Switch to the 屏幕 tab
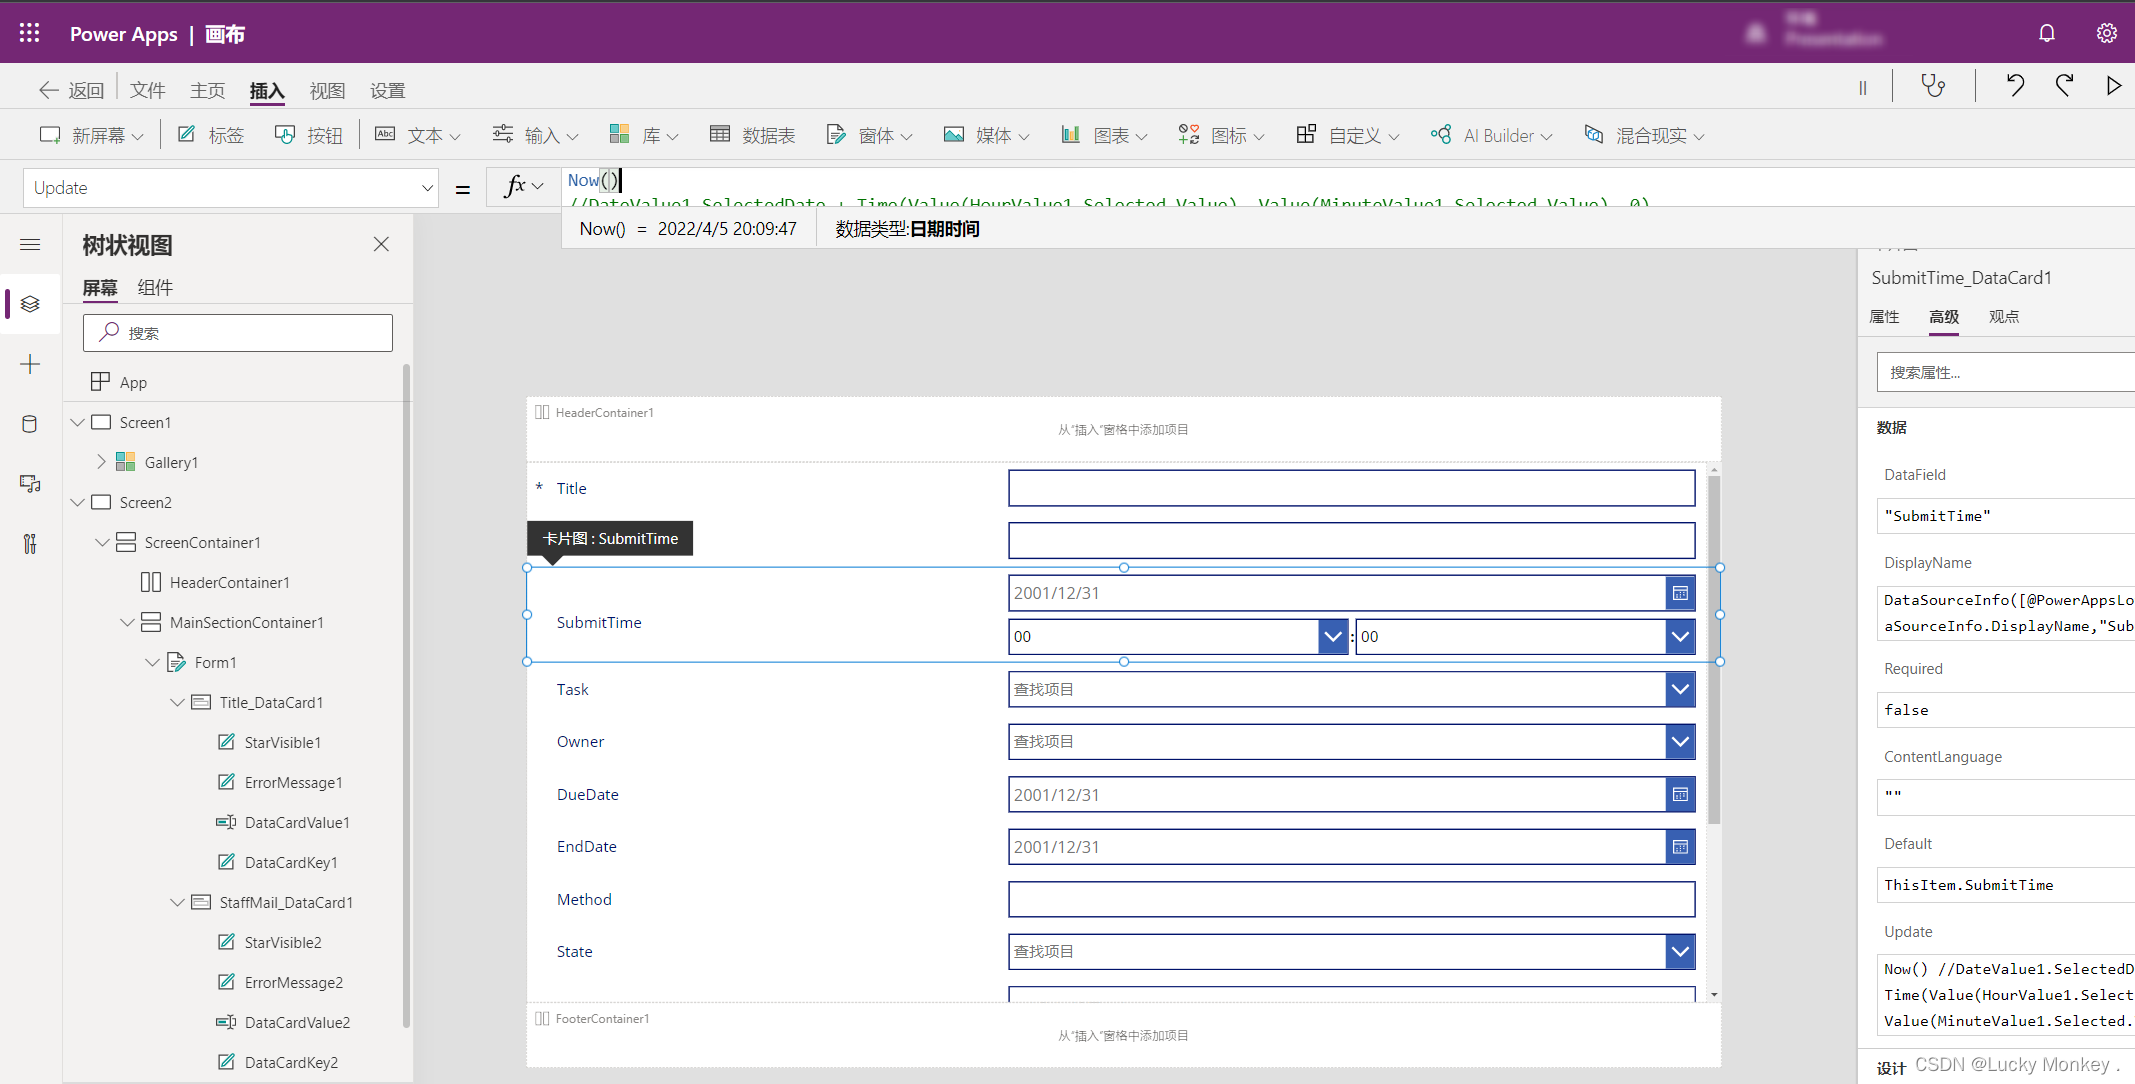This screenshot has width=2135, height=1084. pos(100,288)
